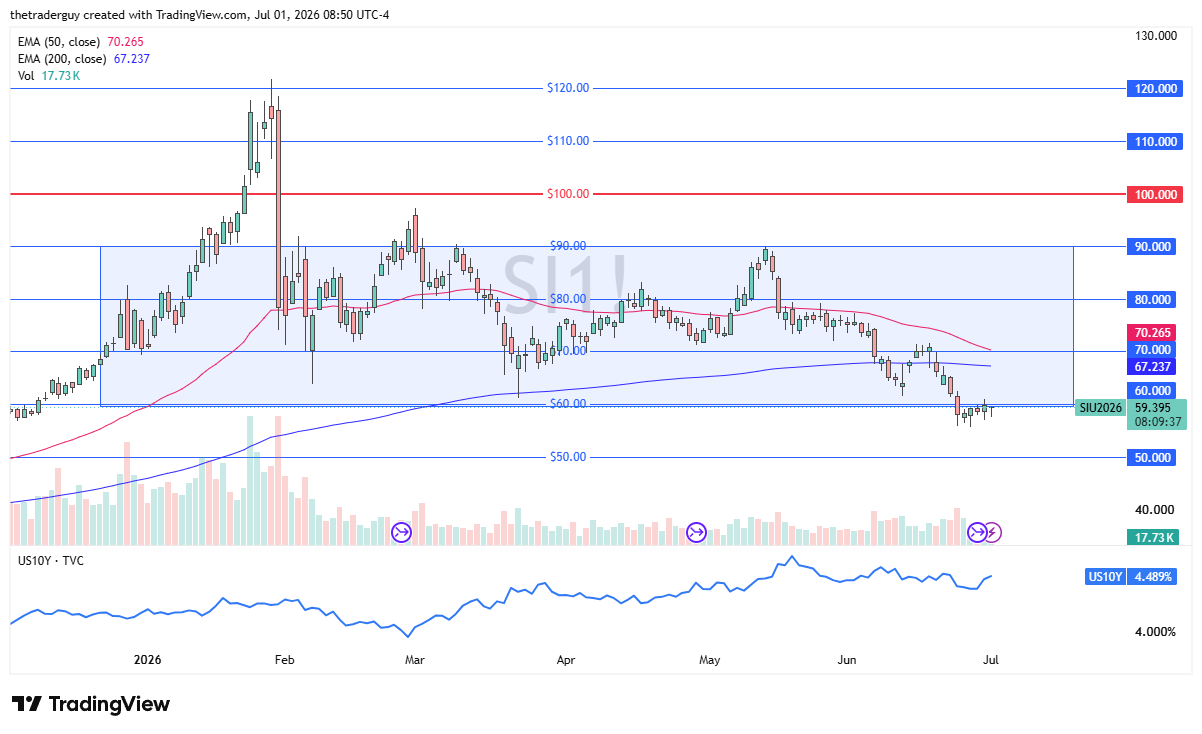This screenshot has height=734, width=1202.
Task: Click the 4.489% yield value tag
Action: click(1154, 577)
